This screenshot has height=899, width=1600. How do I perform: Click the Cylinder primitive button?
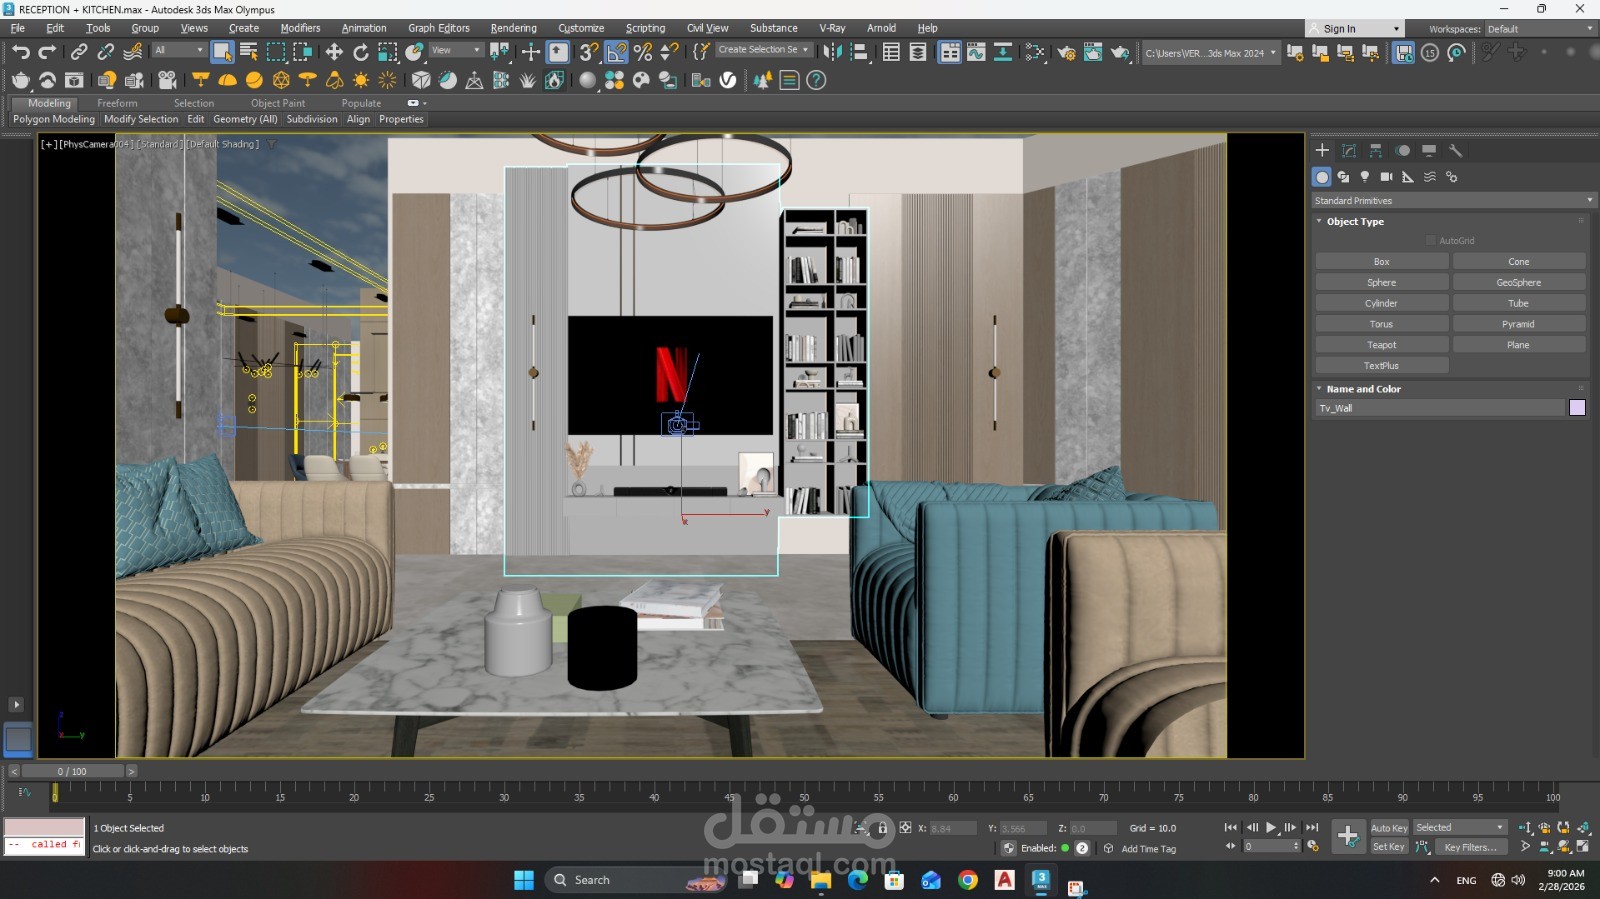(1381, 303)
